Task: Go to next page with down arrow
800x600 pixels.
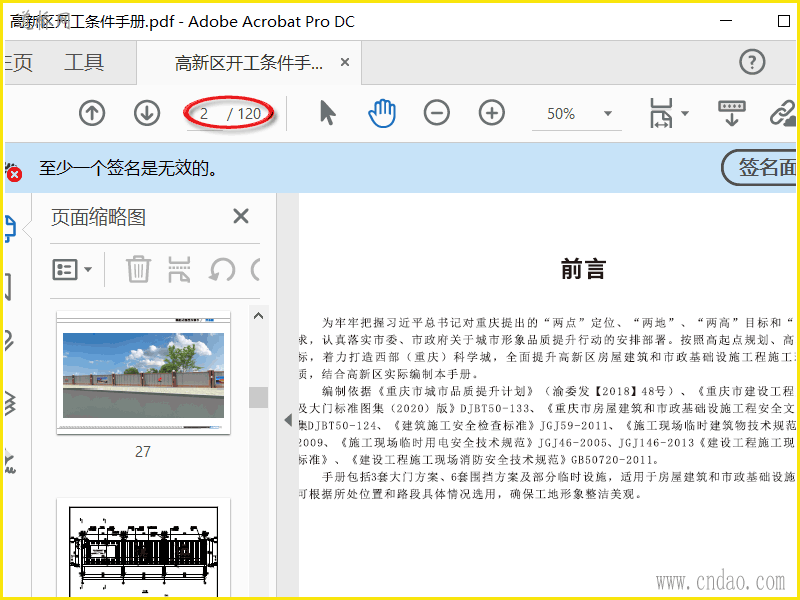Action: [x=147, y=113]
